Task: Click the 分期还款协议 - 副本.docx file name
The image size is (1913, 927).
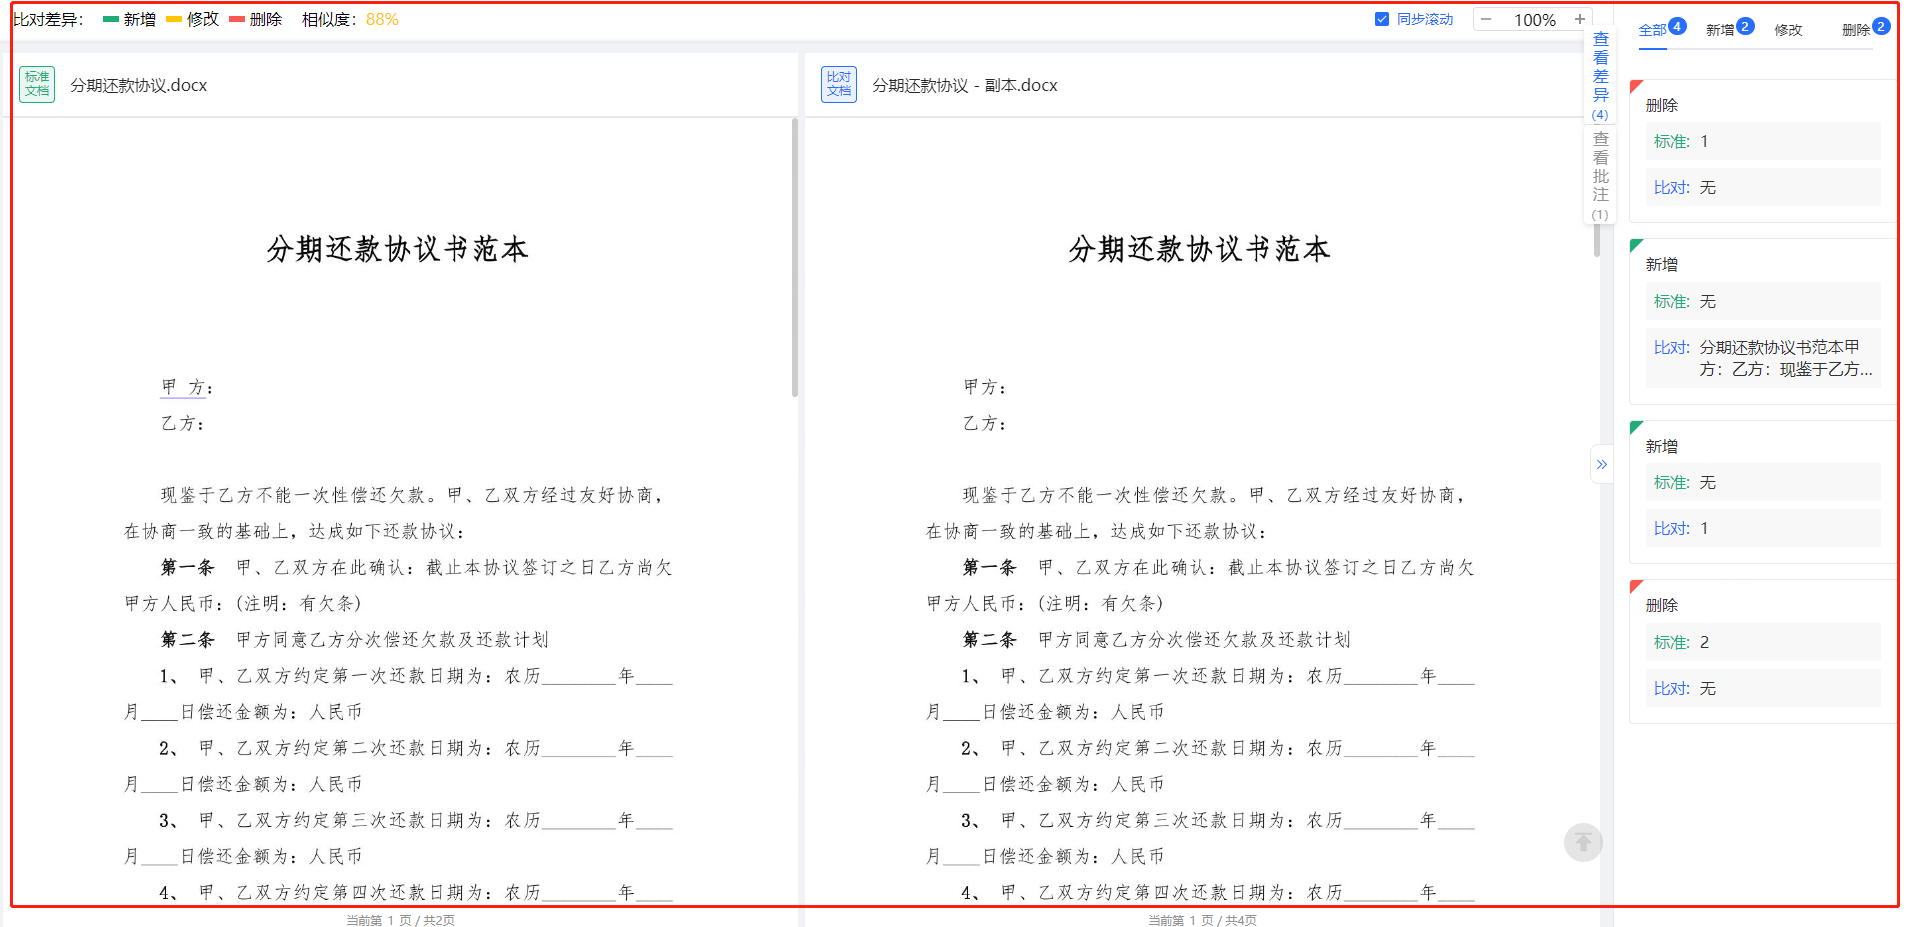Action: [965, 85]
